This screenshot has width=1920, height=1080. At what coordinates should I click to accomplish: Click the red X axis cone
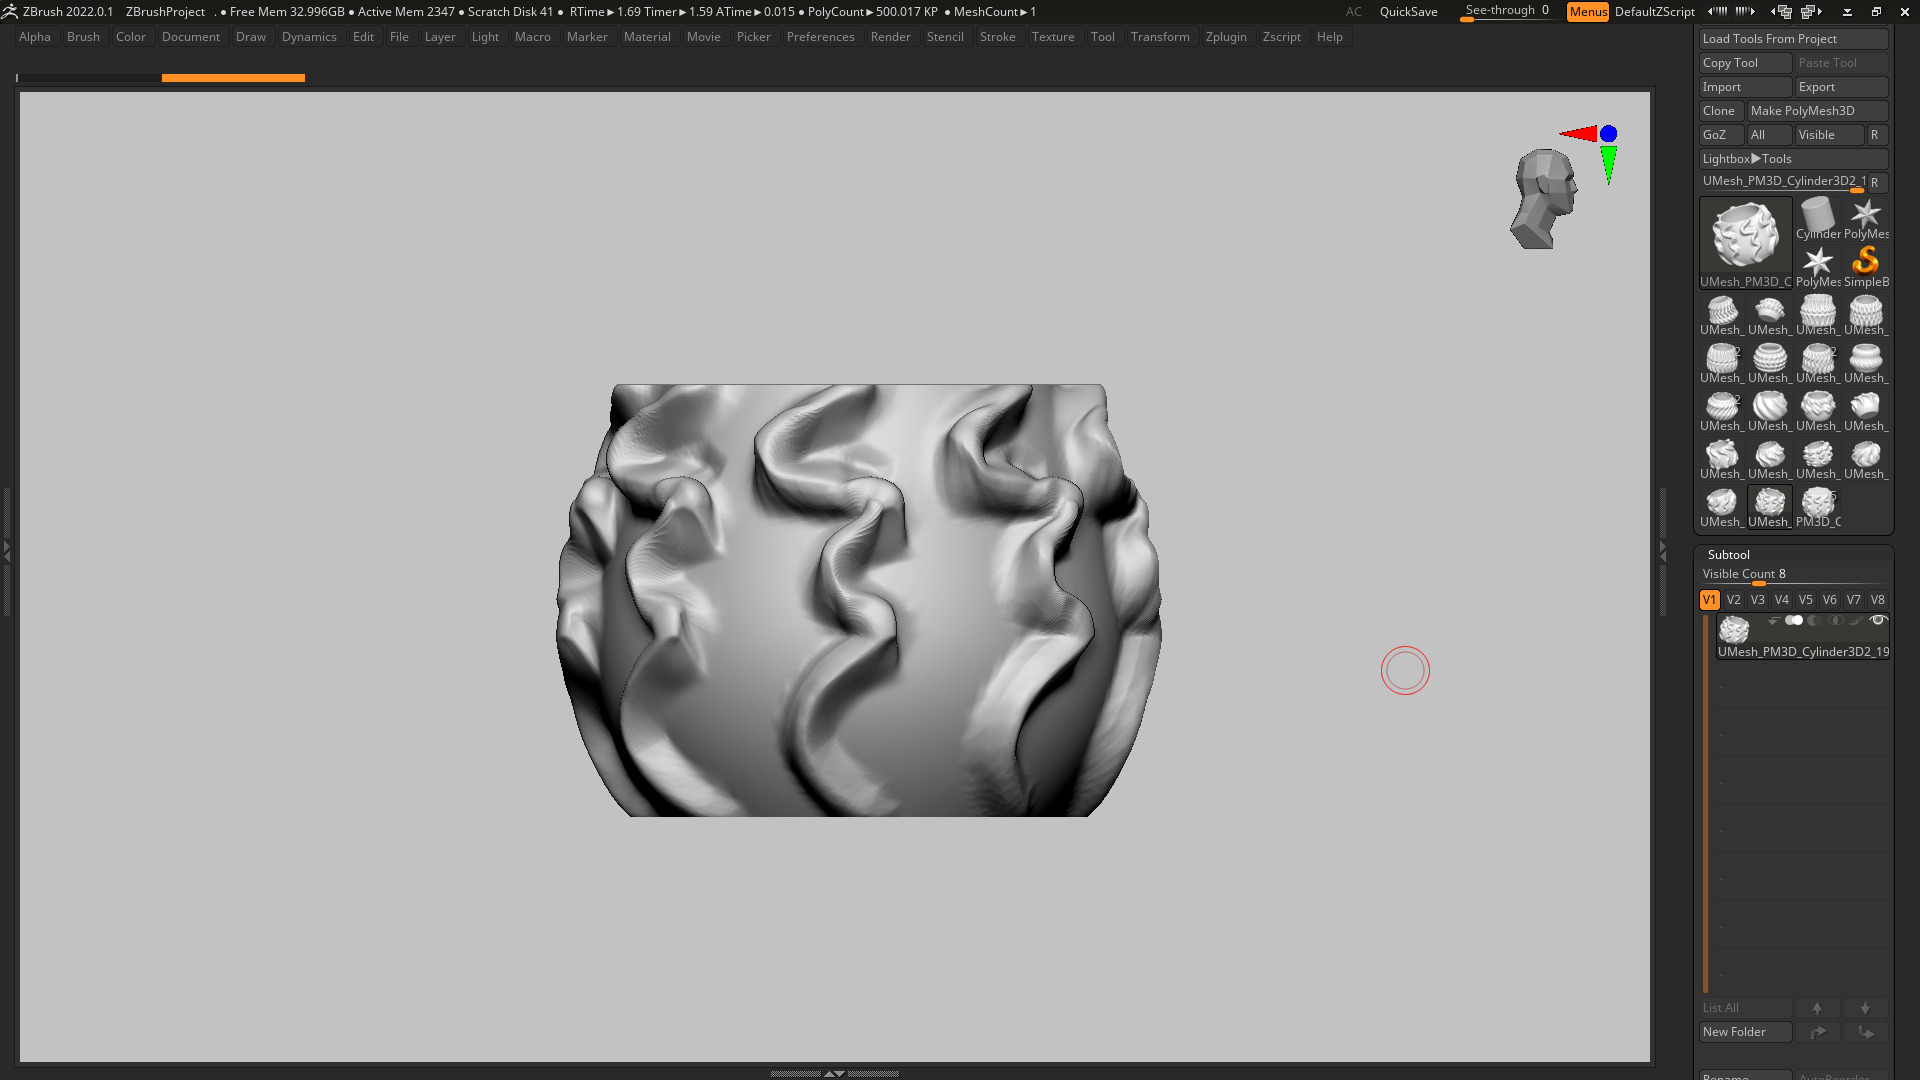click(1578, 134)
